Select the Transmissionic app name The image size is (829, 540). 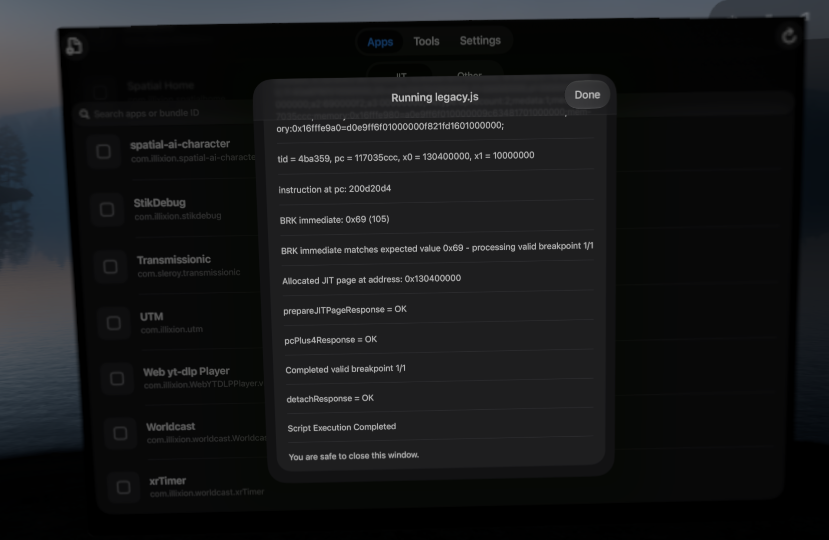pyautogui.click(x=174, y=260)
